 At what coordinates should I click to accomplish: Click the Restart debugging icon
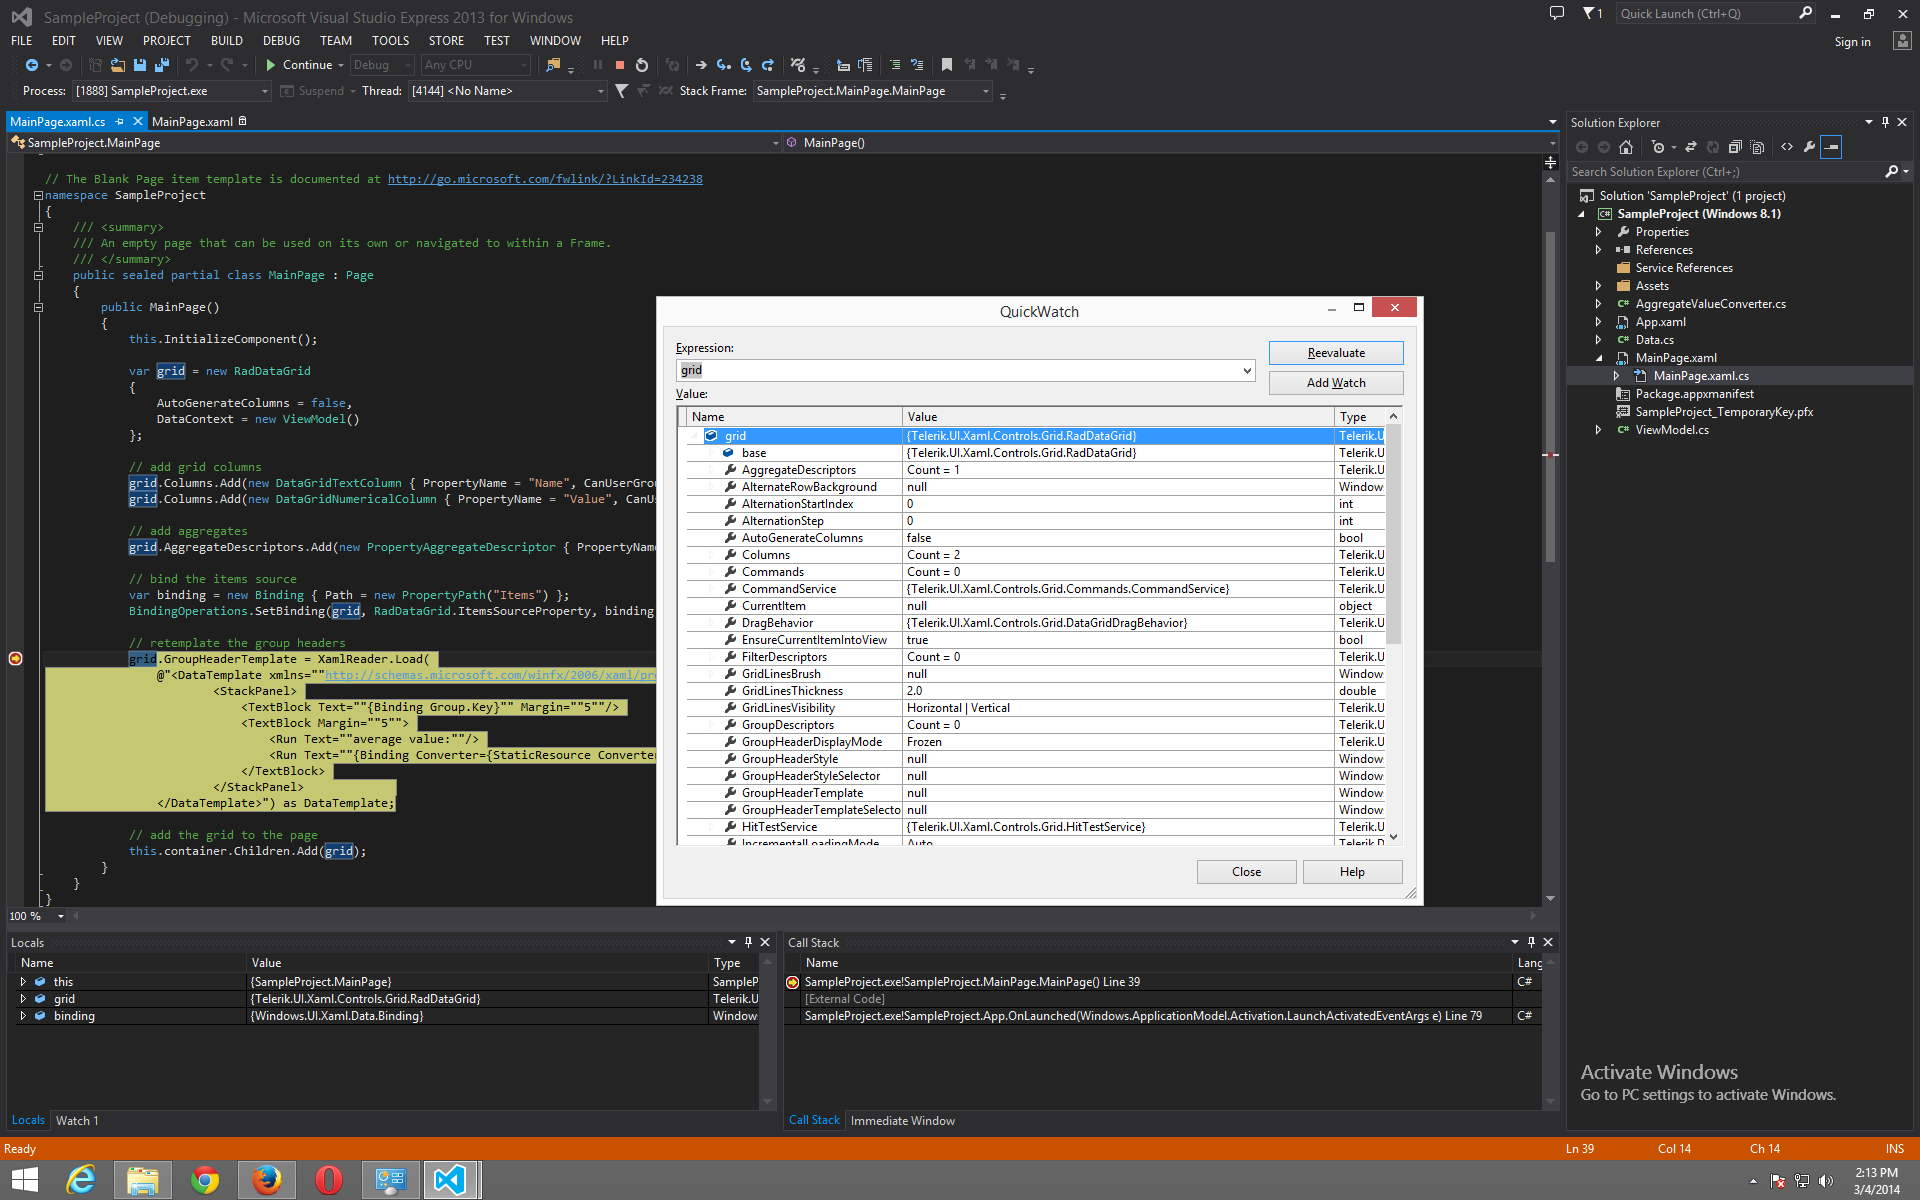coord(642,65)
